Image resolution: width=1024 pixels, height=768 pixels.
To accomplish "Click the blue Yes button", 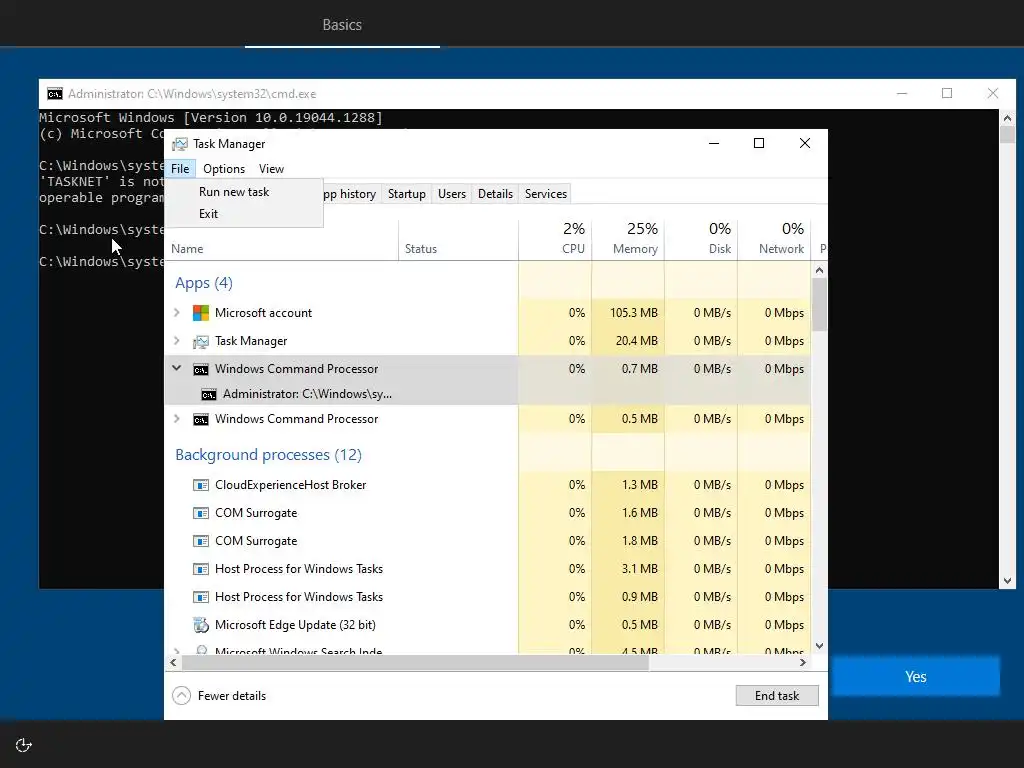I will (916, 677).
